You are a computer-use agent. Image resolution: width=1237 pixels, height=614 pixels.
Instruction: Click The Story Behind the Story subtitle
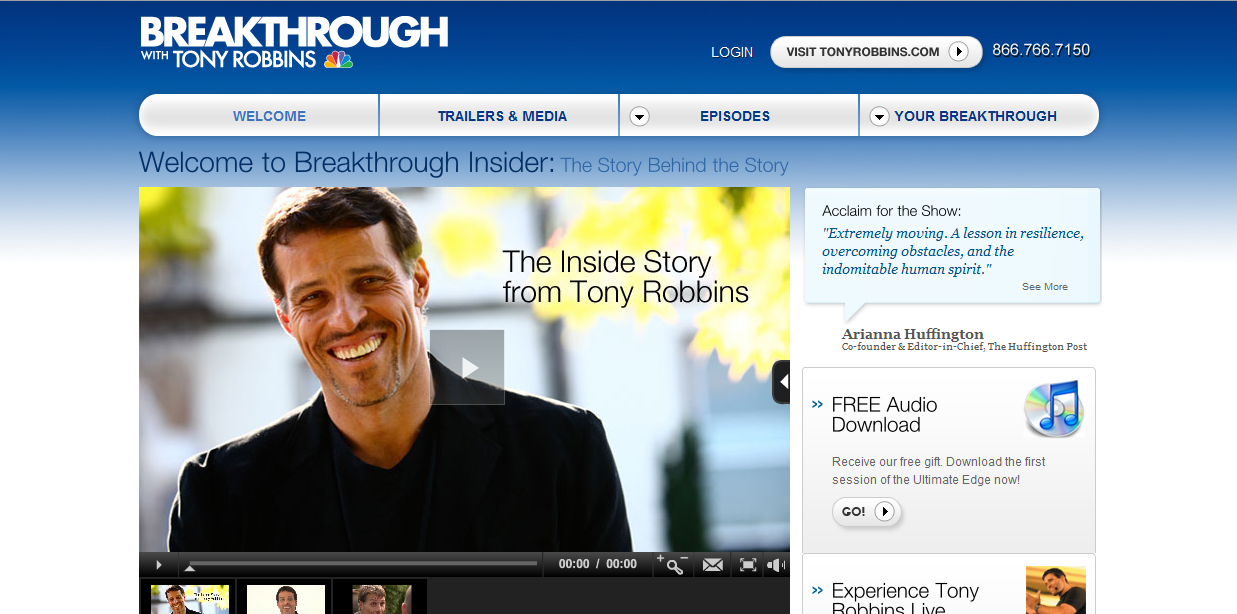675,165
